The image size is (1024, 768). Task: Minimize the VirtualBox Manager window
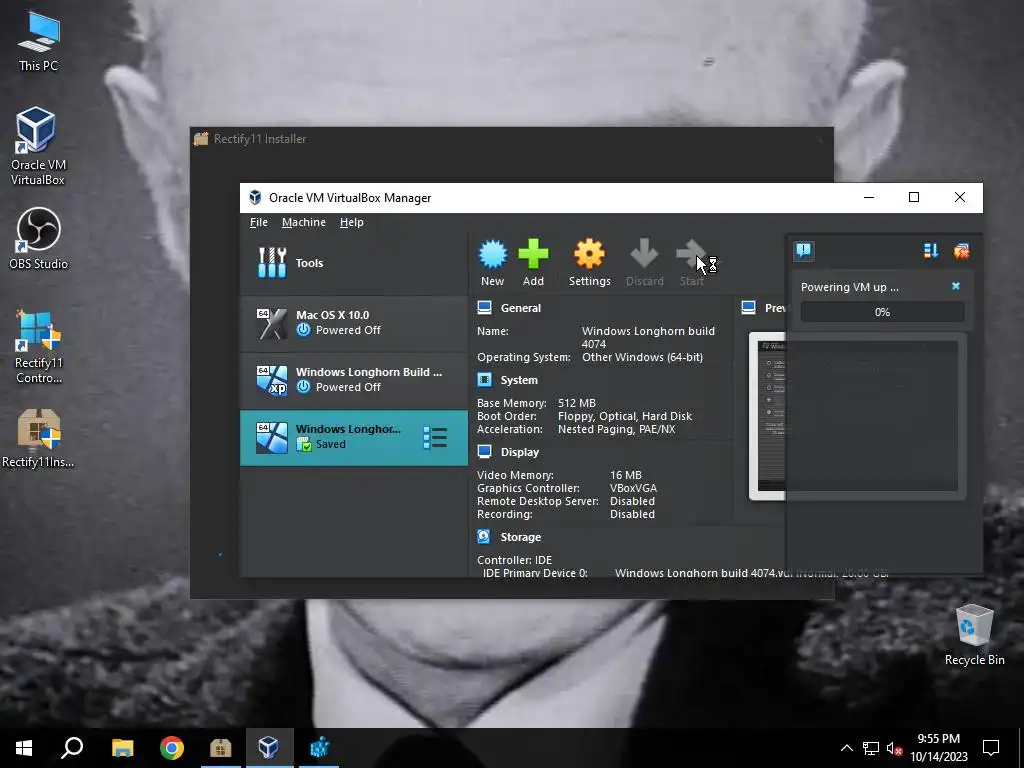pos(869,197)
